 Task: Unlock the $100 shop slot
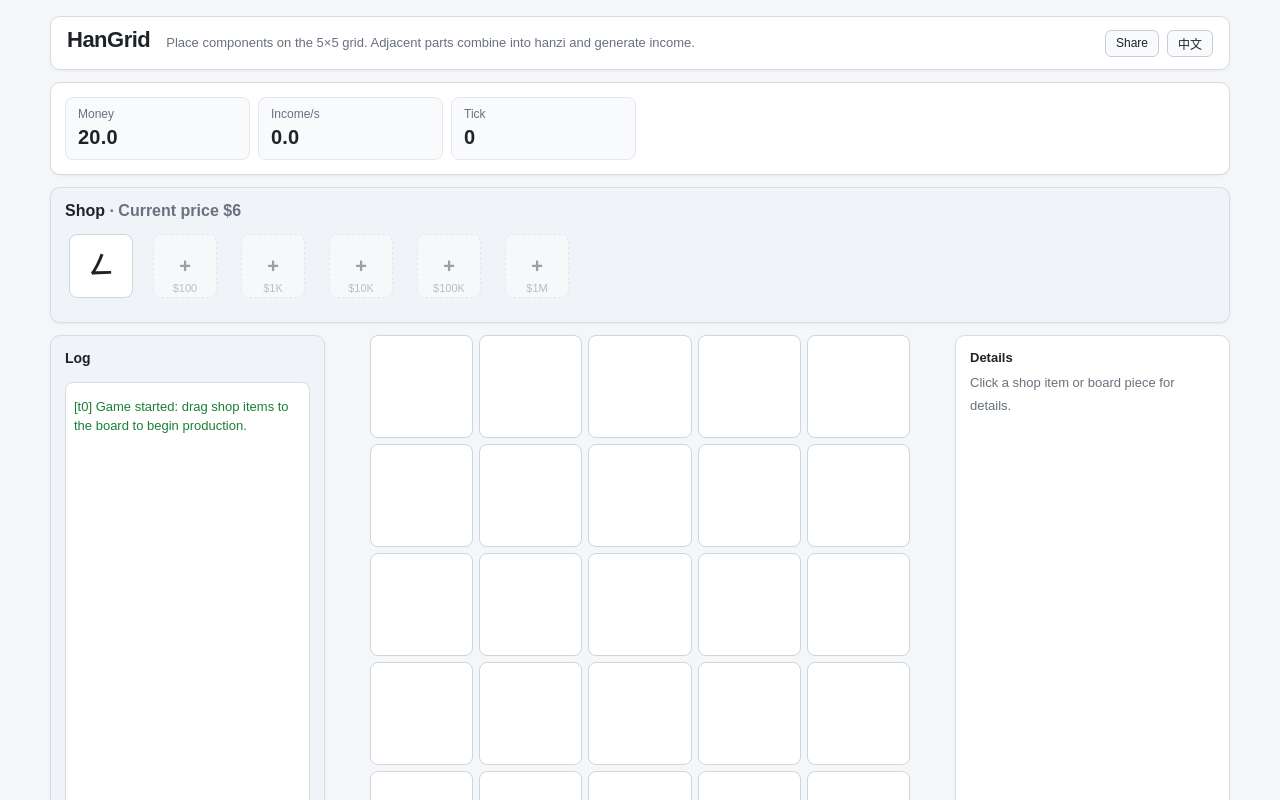[x=185, y=266]
